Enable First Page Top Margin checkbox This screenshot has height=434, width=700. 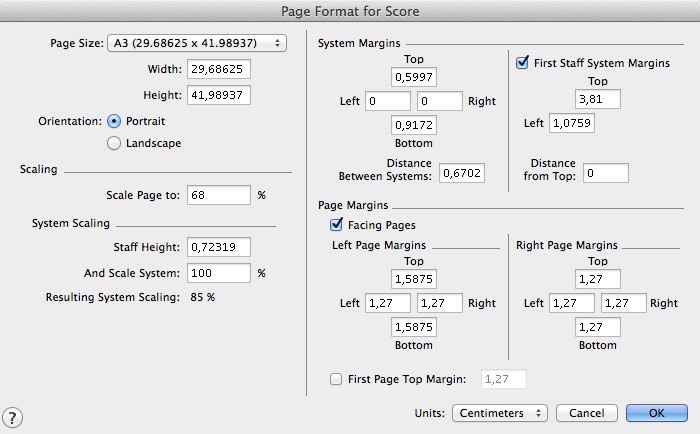pos(336,379)
